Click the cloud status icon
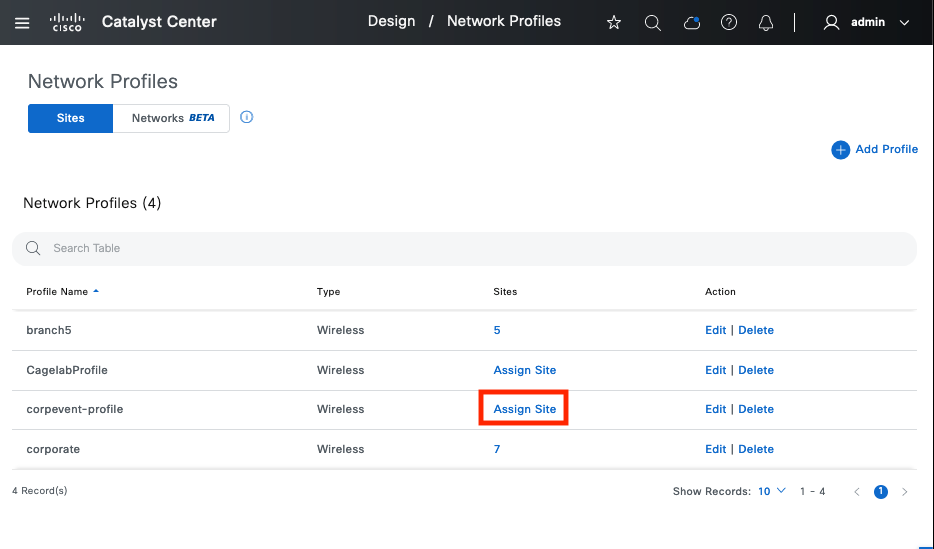Image resolution: width=934 pixels, height=549 pixels. pyautogui.click(x=691, y=22)
